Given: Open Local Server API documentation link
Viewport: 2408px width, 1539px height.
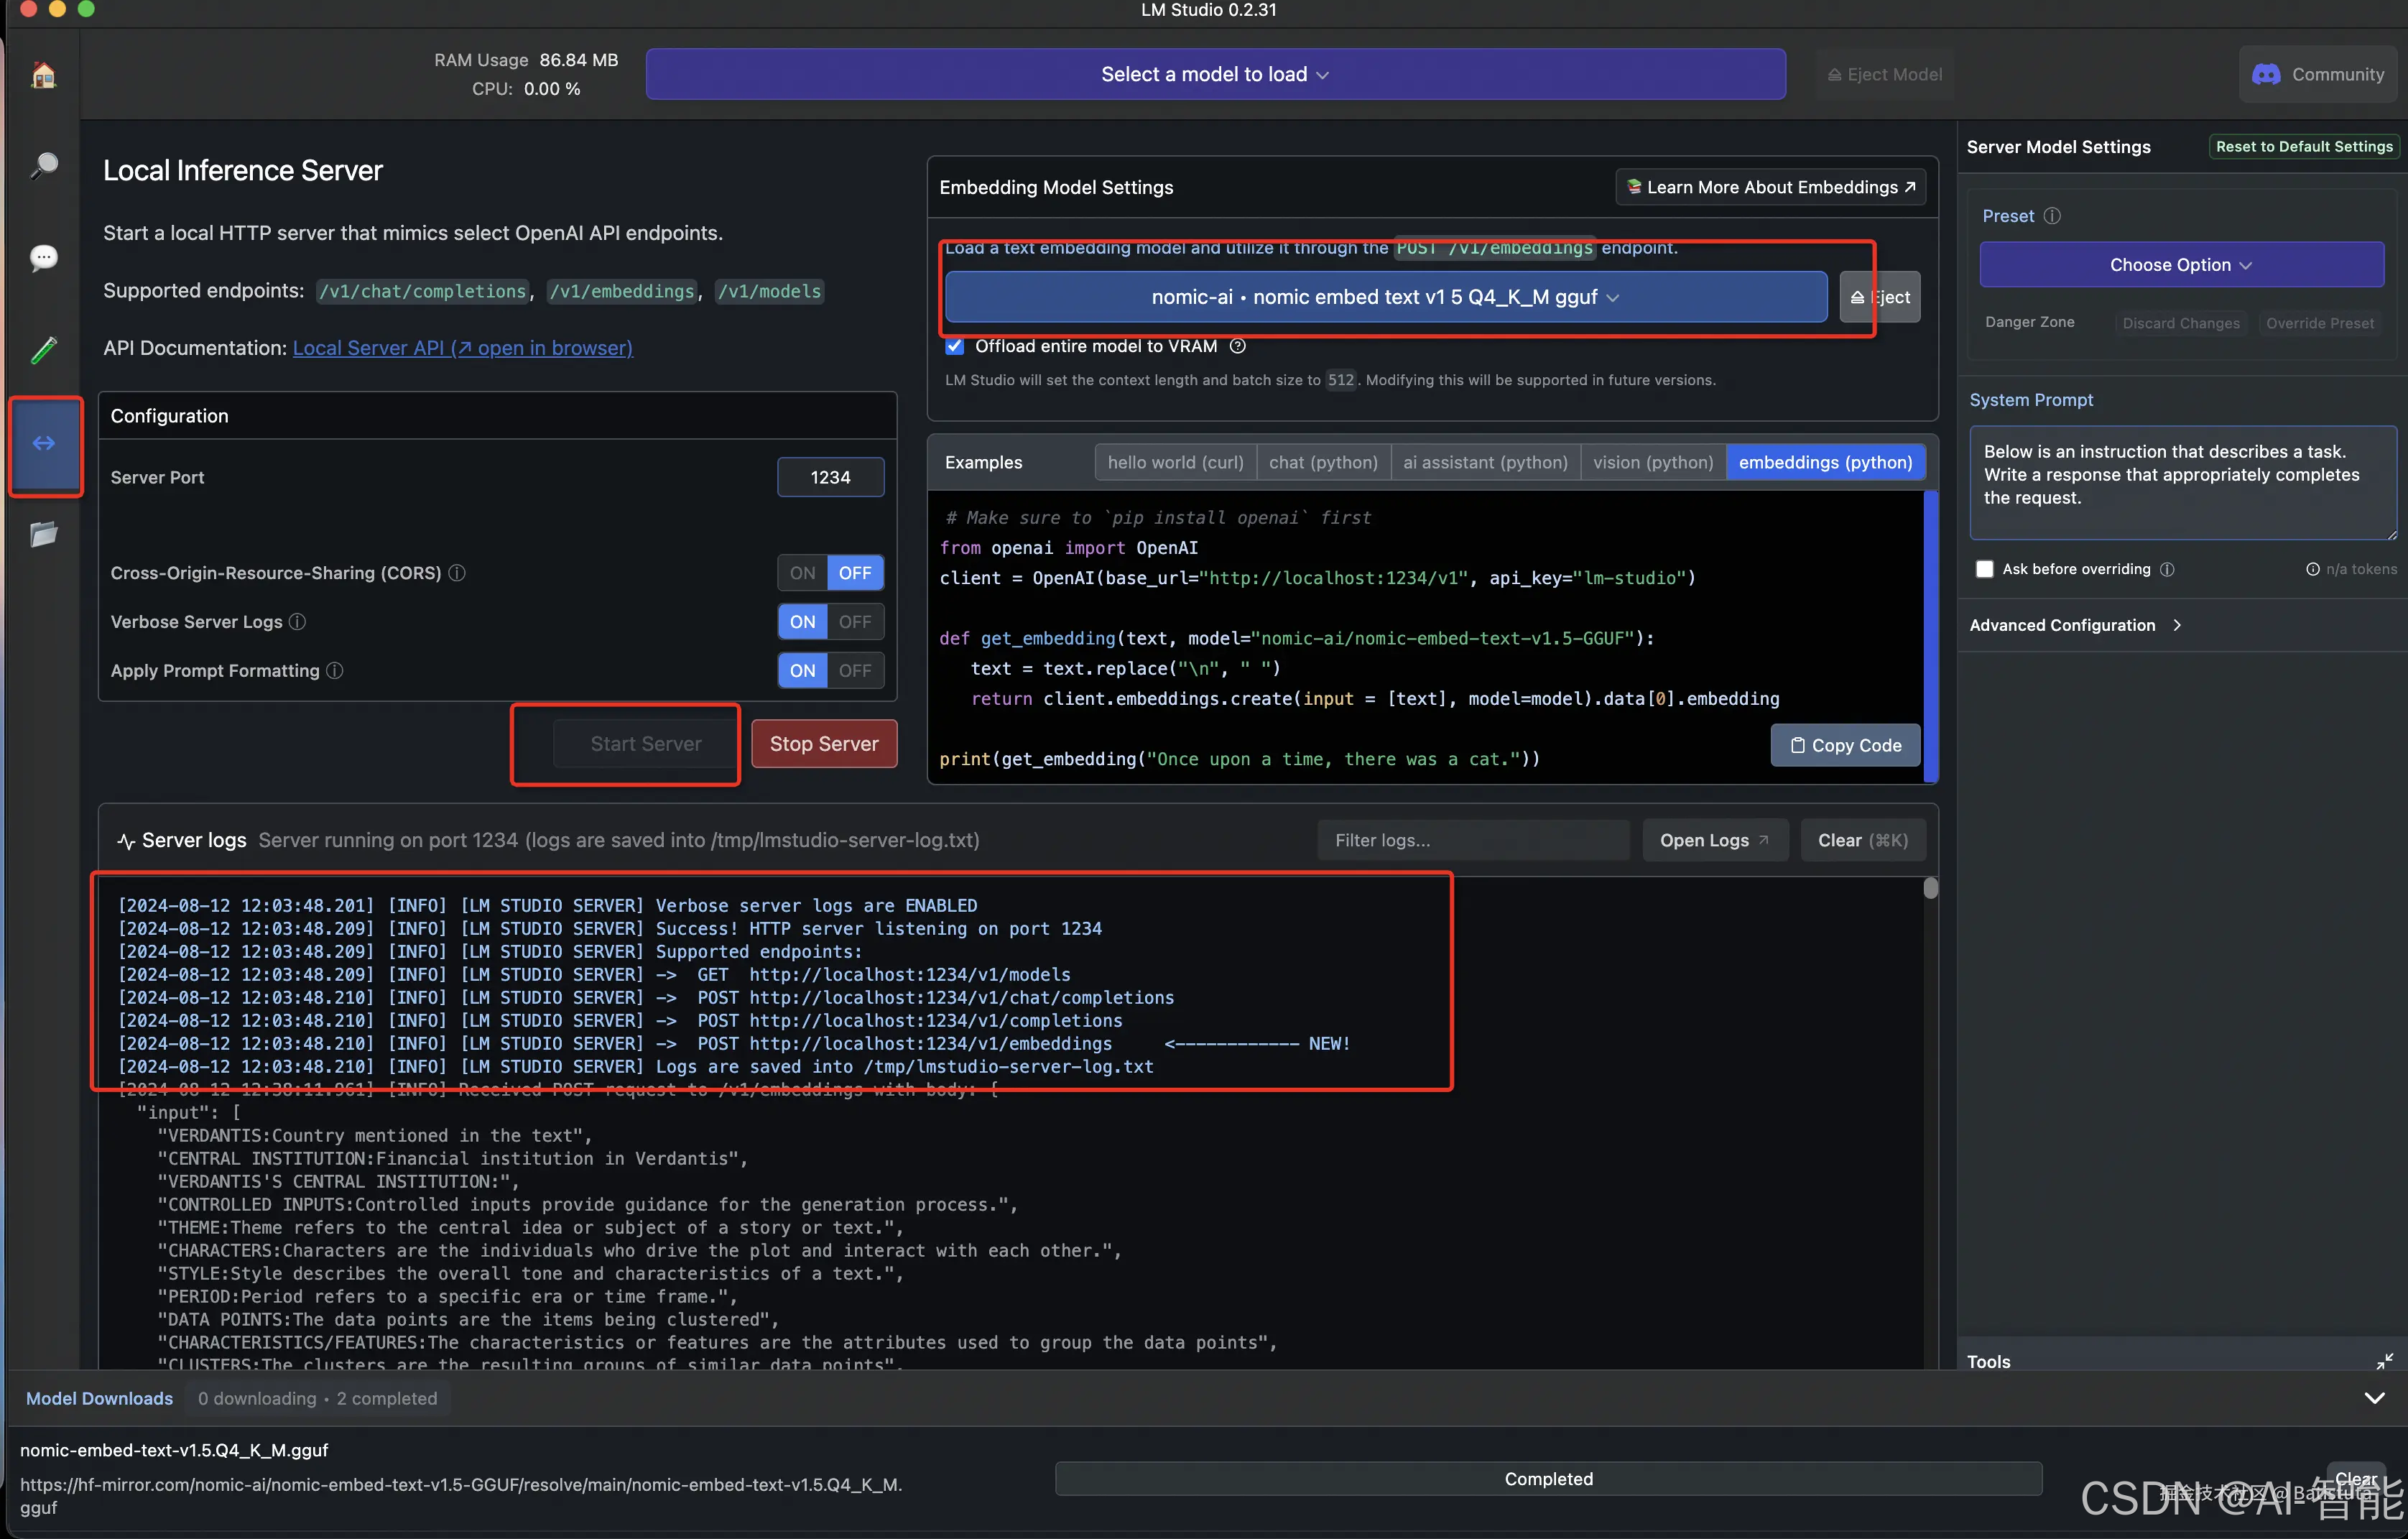Looking at the screenshot, I should [462, 348].
